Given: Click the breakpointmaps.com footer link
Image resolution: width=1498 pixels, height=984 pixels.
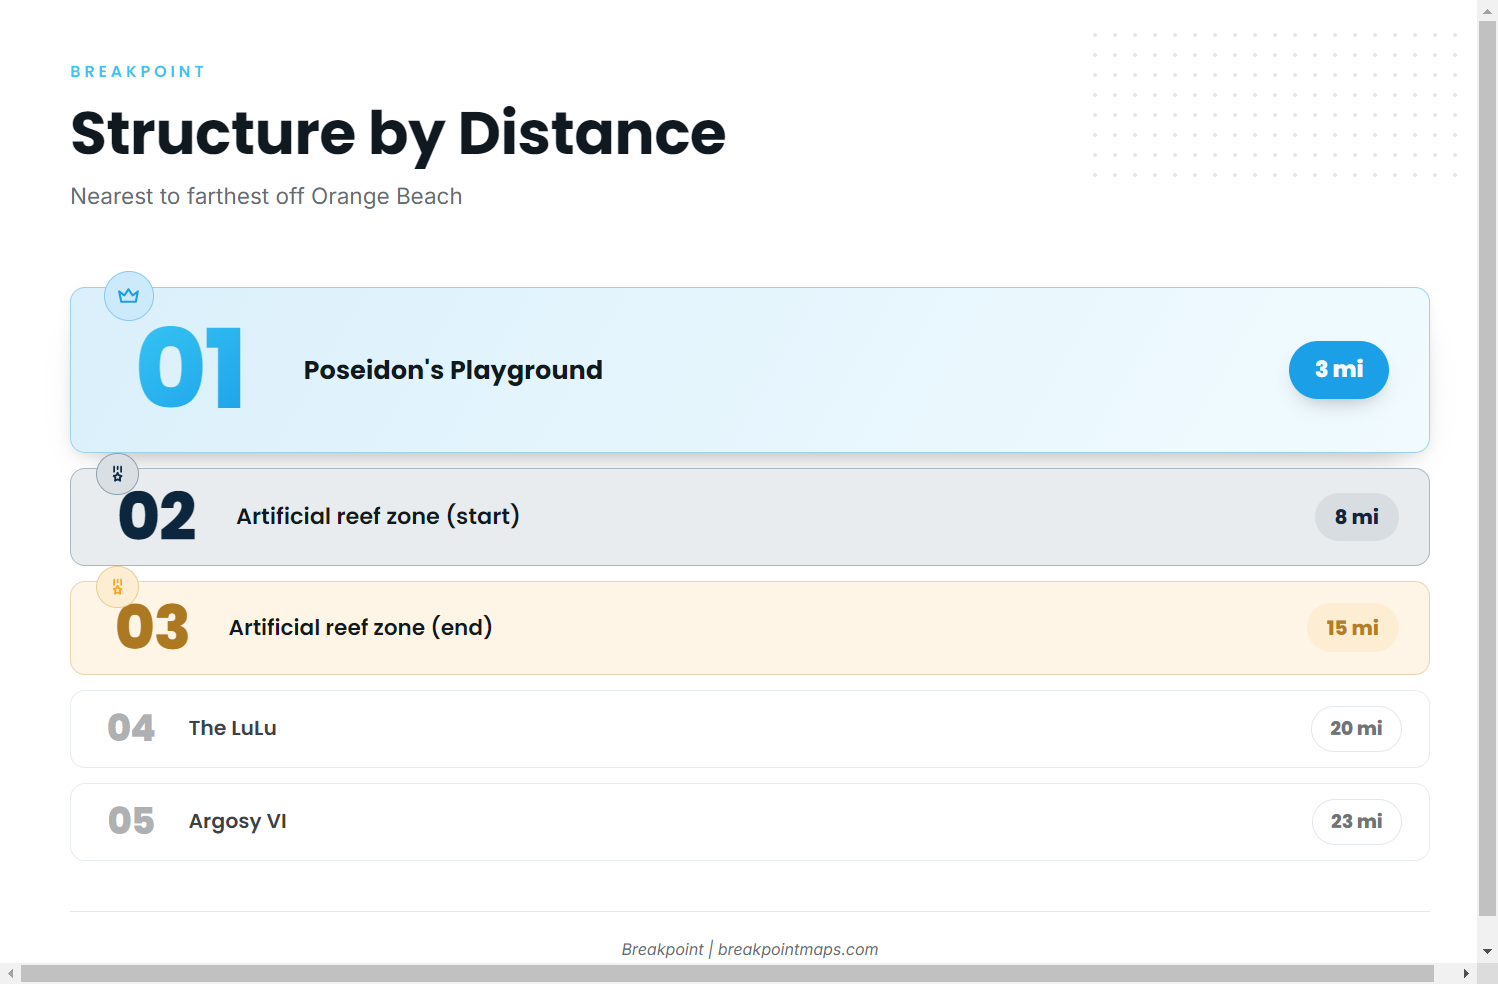Looking at the screenshot, I should coord(798,949).
